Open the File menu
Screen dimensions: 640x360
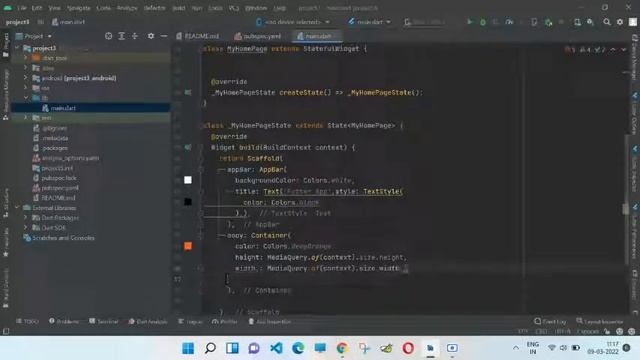(22, 8)
